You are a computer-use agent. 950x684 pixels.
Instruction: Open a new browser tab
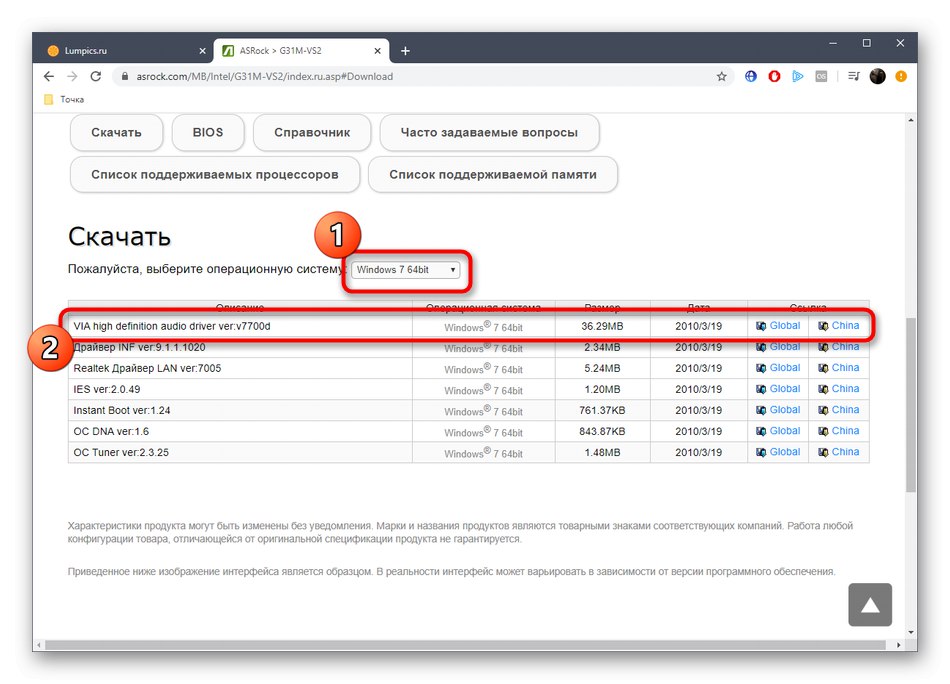click(x=405, y=51)
